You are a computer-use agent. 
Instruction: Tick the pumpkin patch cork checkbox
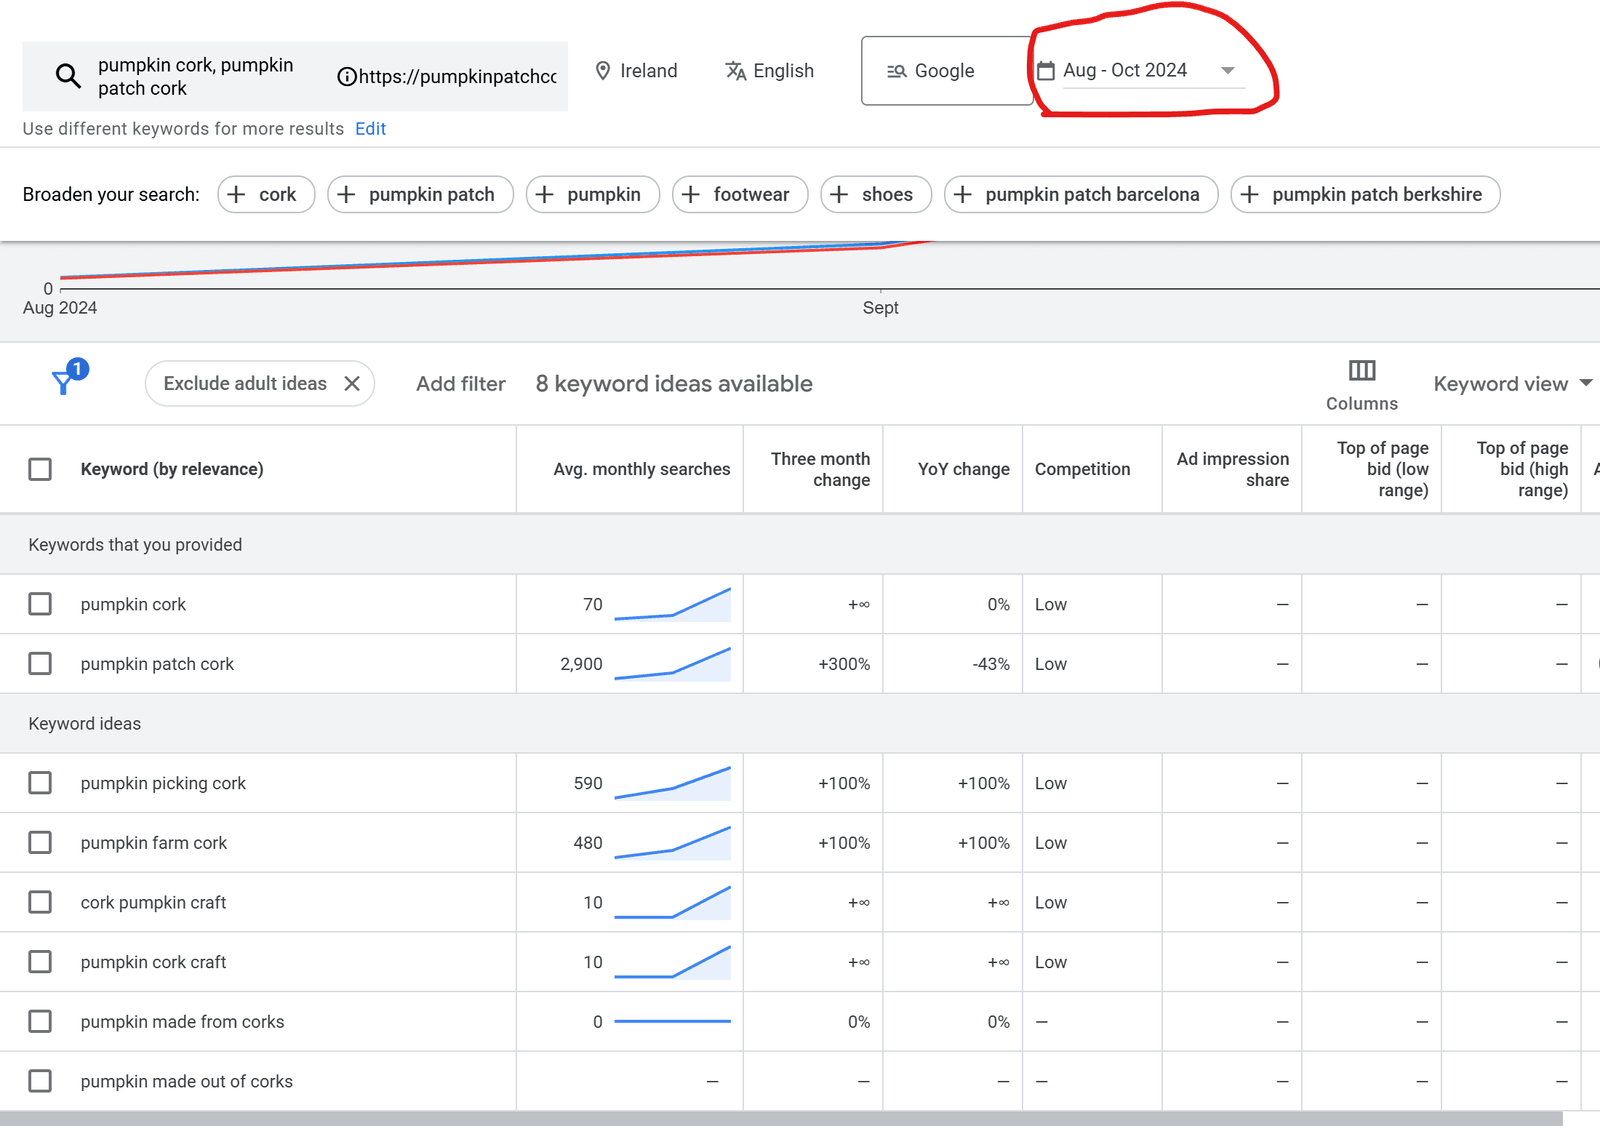tap(40, 664)
